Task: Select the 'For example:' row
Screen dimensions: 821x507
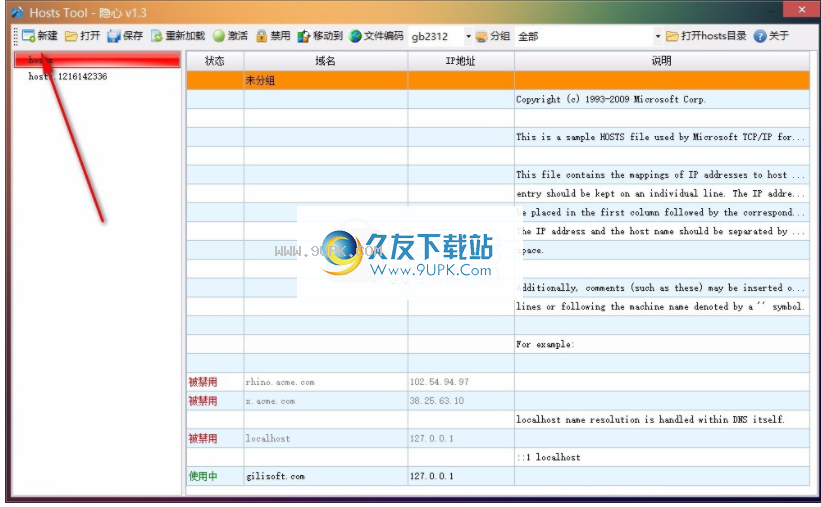Action: click(498, 344)
